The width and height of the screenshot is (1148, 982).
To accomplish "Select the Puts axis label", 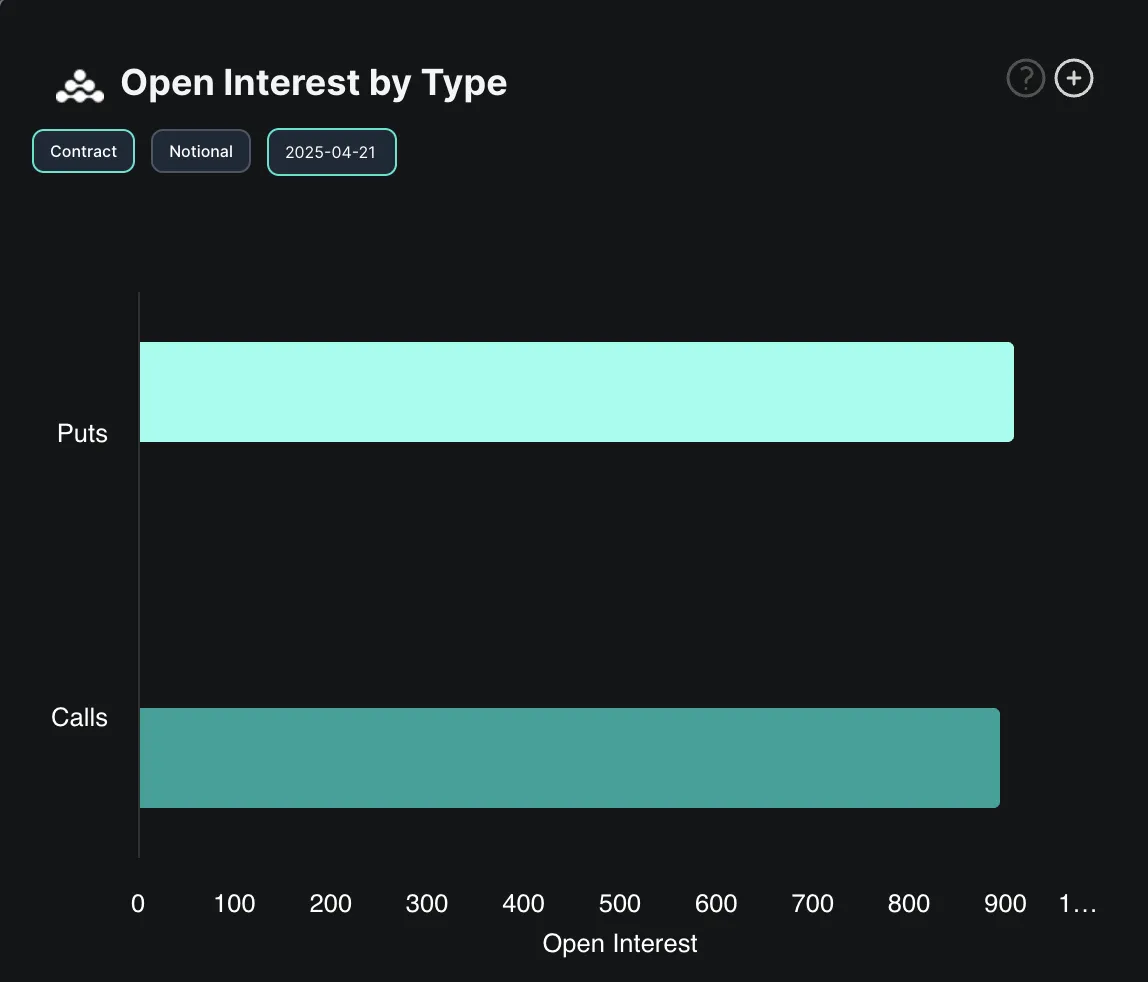I will 82,434.
